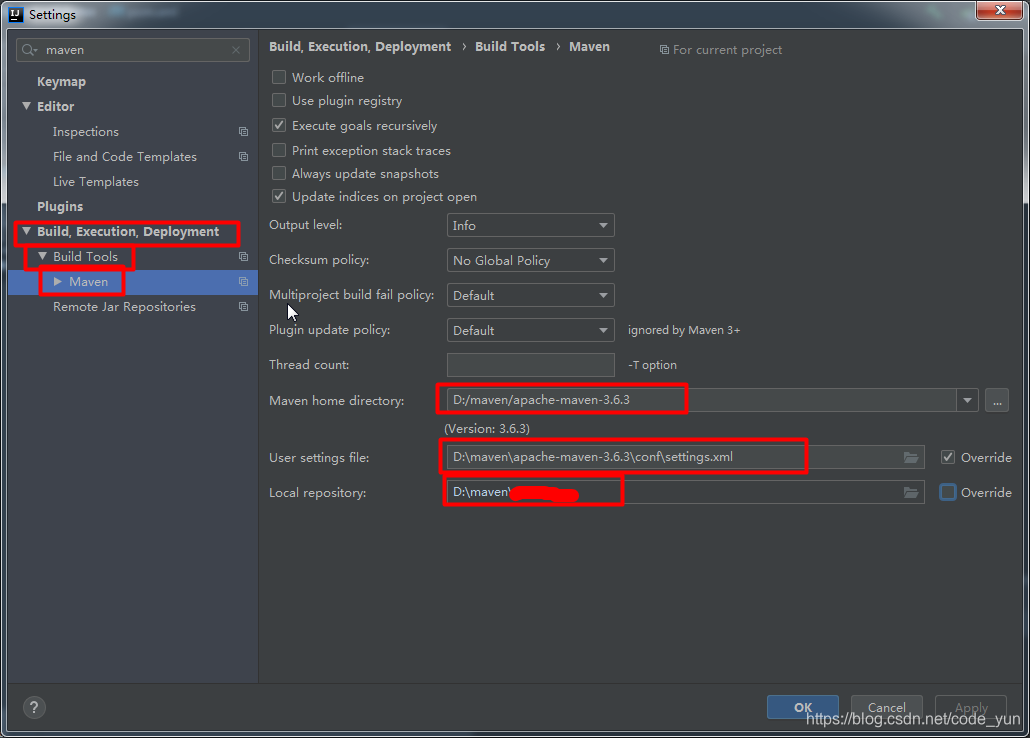Expand the Maven tree node
The height and width of the screenshot is (738, 1030).
[x=58, y=281]
